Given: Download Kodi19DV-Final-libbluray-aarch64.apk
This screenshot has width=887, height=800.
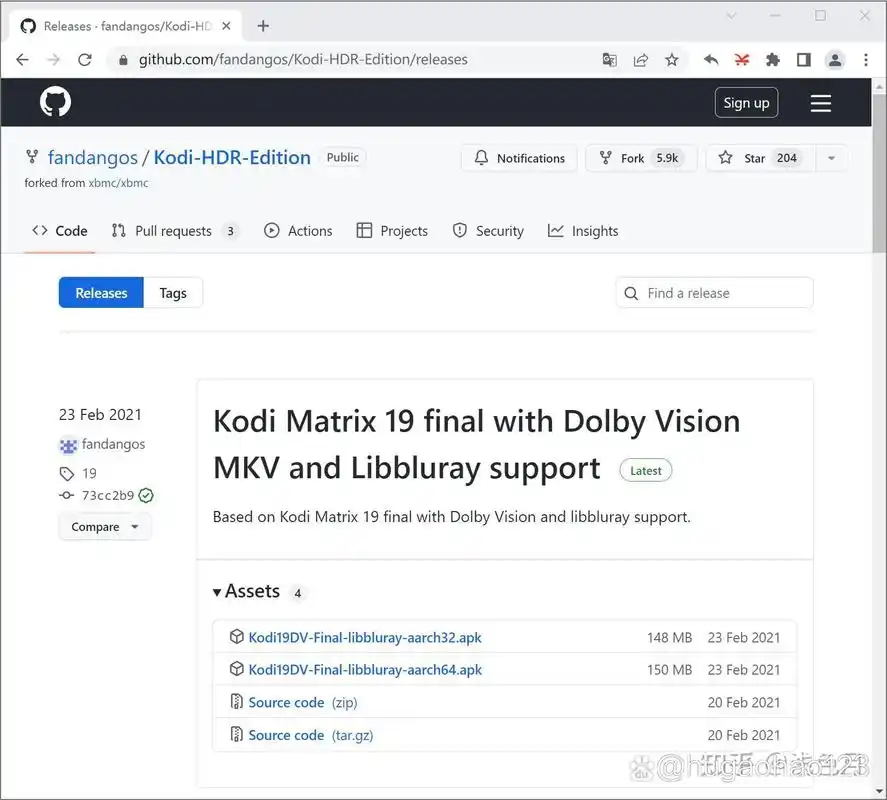Looking at the screenshot, I should [x=365, y=670].
